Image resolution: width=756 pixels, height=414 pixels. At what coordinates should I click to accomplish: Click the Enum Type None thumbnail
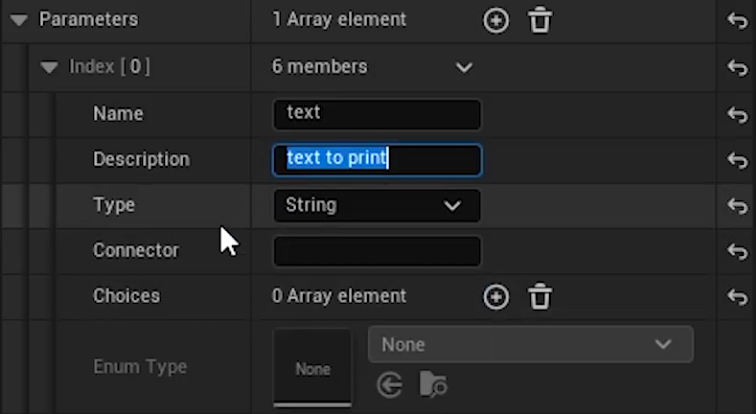pos(312,368)
